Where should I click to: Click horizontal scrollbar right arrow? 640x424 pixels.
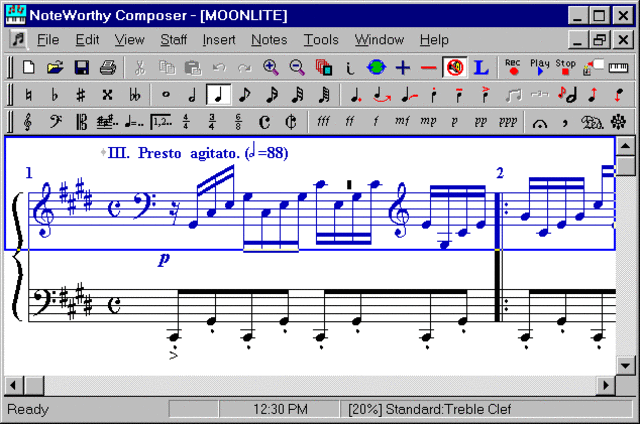606,385
